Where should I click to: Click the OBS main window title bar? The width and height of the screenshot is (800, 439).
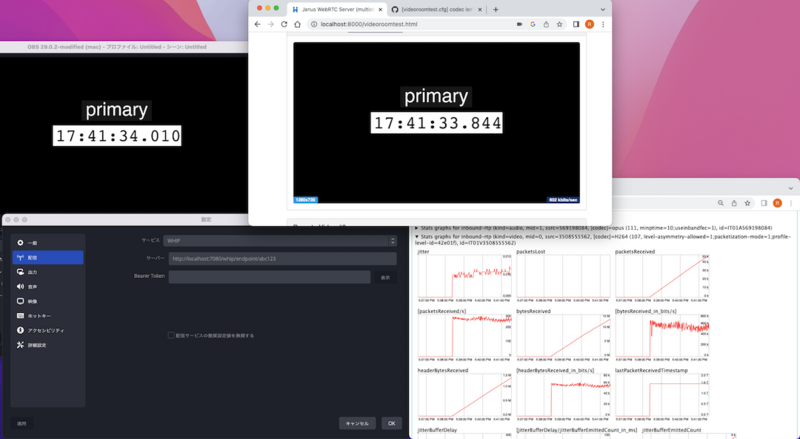click(x=124, y=47)
